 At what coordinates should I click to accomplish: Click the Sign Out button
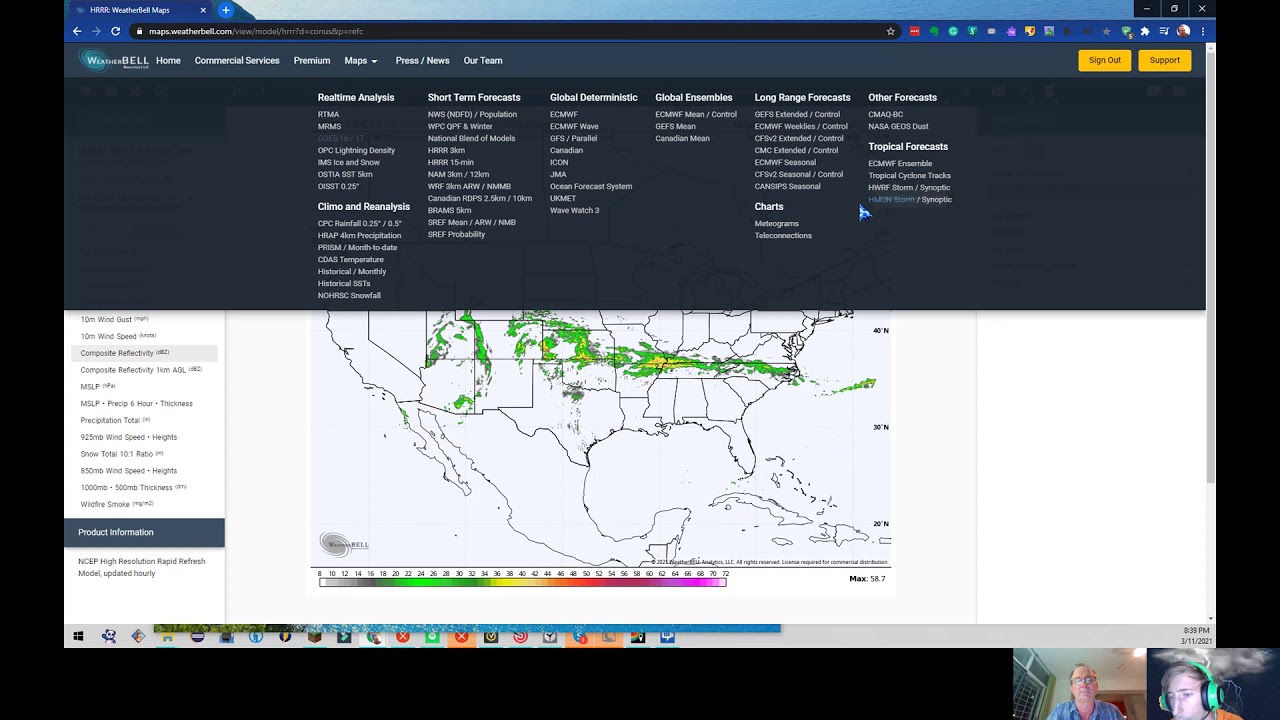pyautogui.click(x=1105, y=60)
